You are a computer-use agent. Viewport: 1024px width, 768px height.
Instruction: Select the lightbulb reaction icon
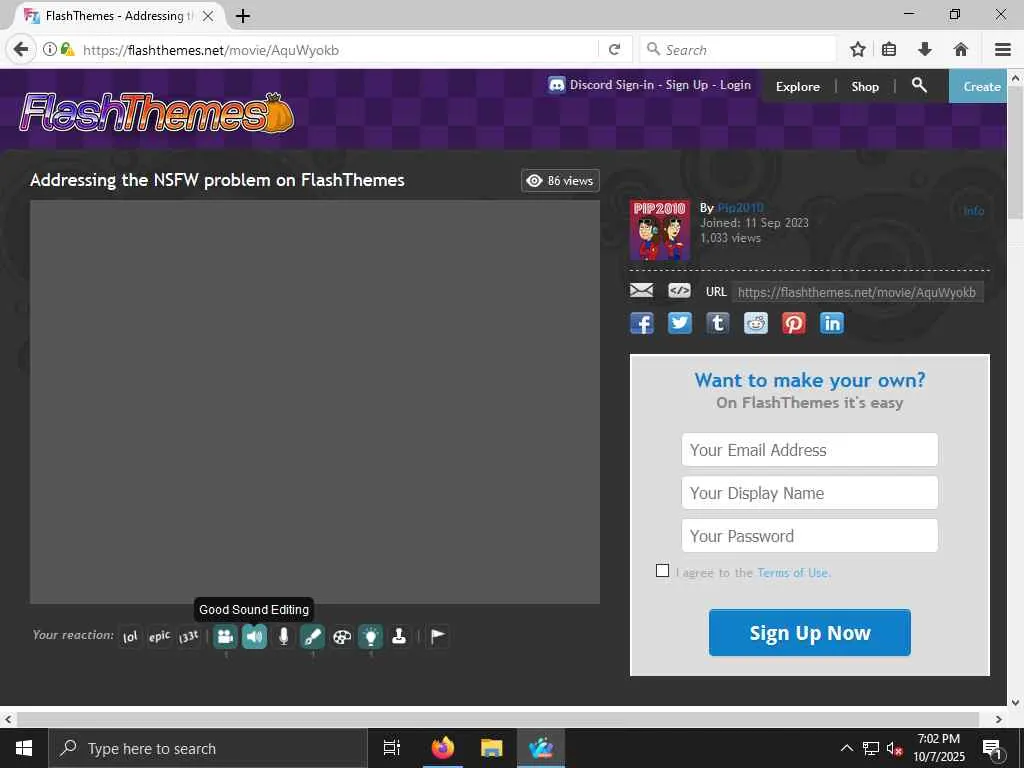pyautogui.click(x=370, y=636)
